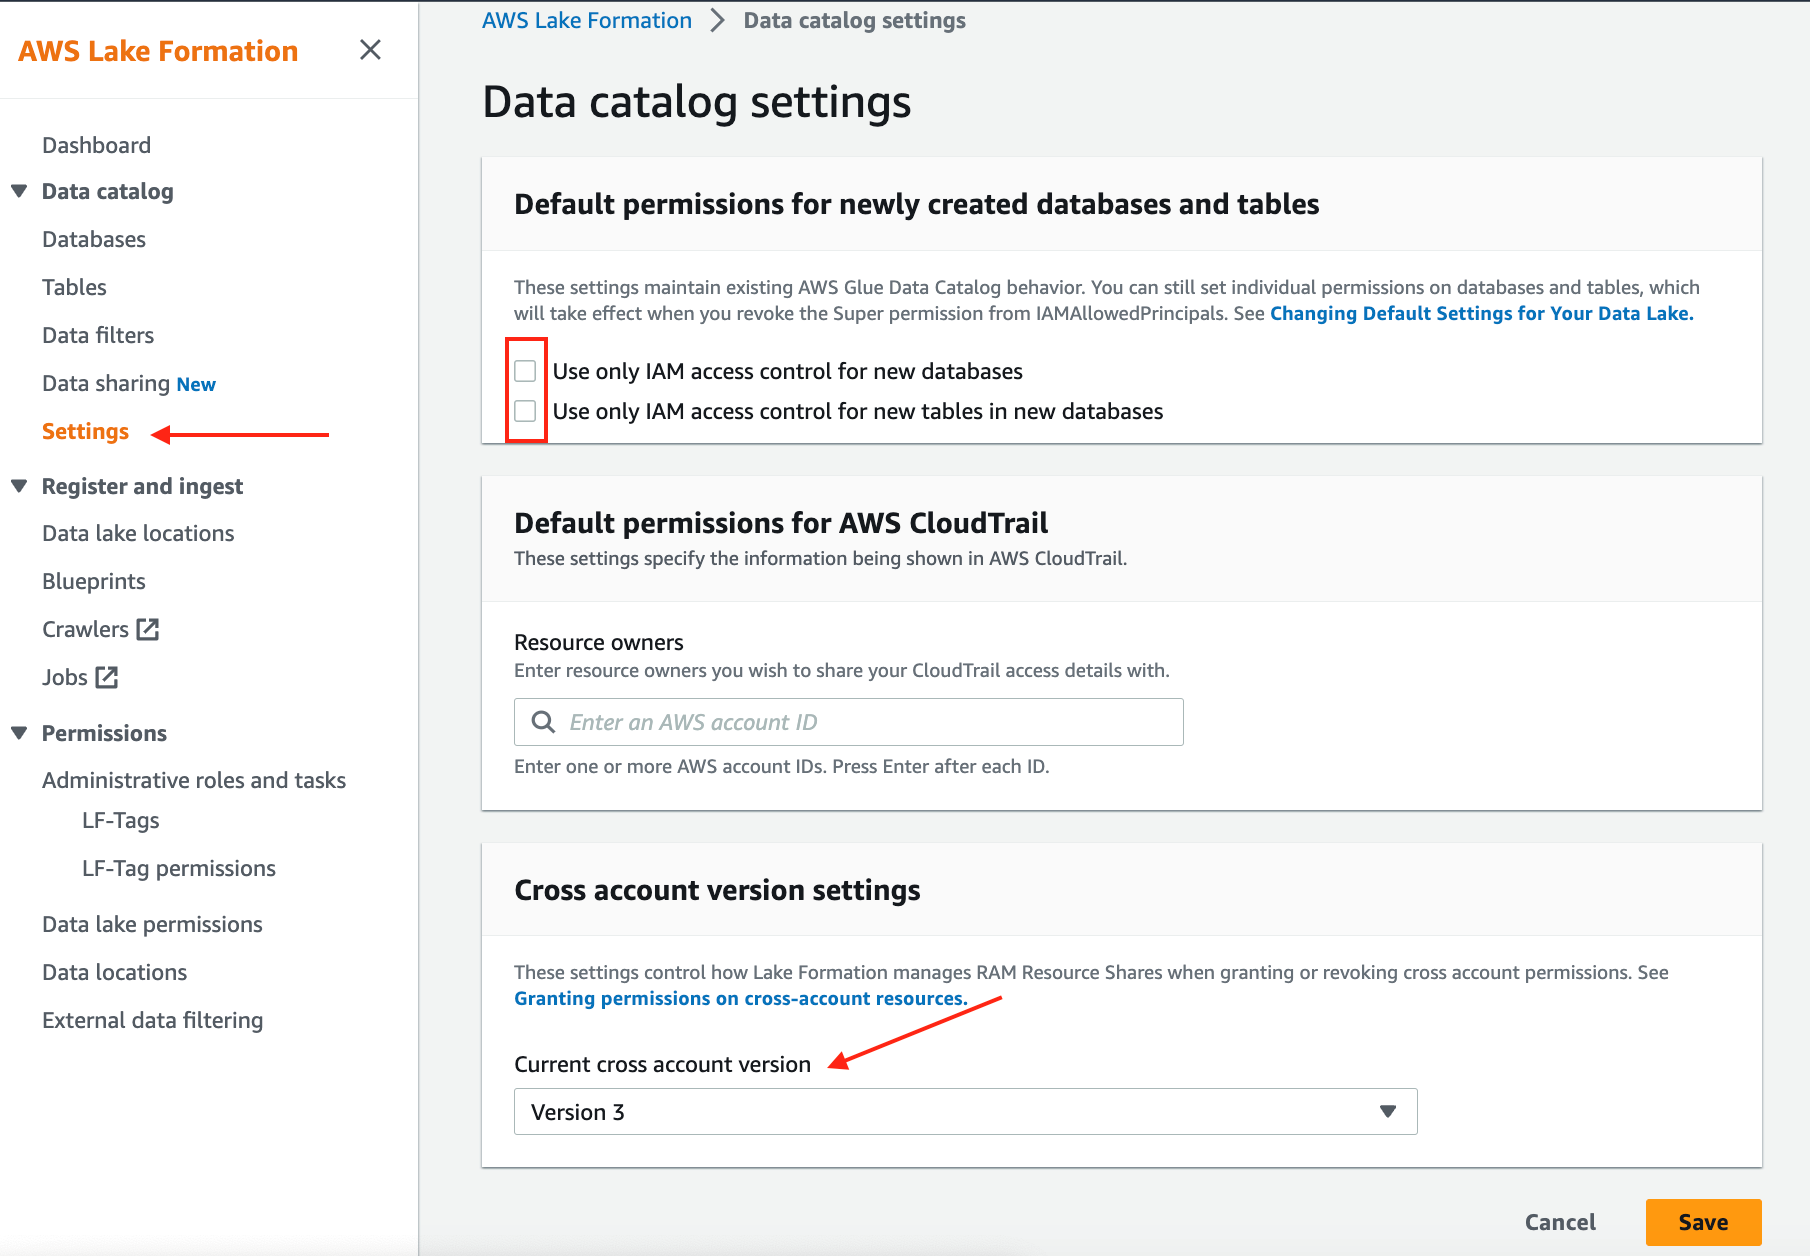Select Dashboard in the sidebar
The width and height of the screenshot is (1810, 1256).
[96, 144]
